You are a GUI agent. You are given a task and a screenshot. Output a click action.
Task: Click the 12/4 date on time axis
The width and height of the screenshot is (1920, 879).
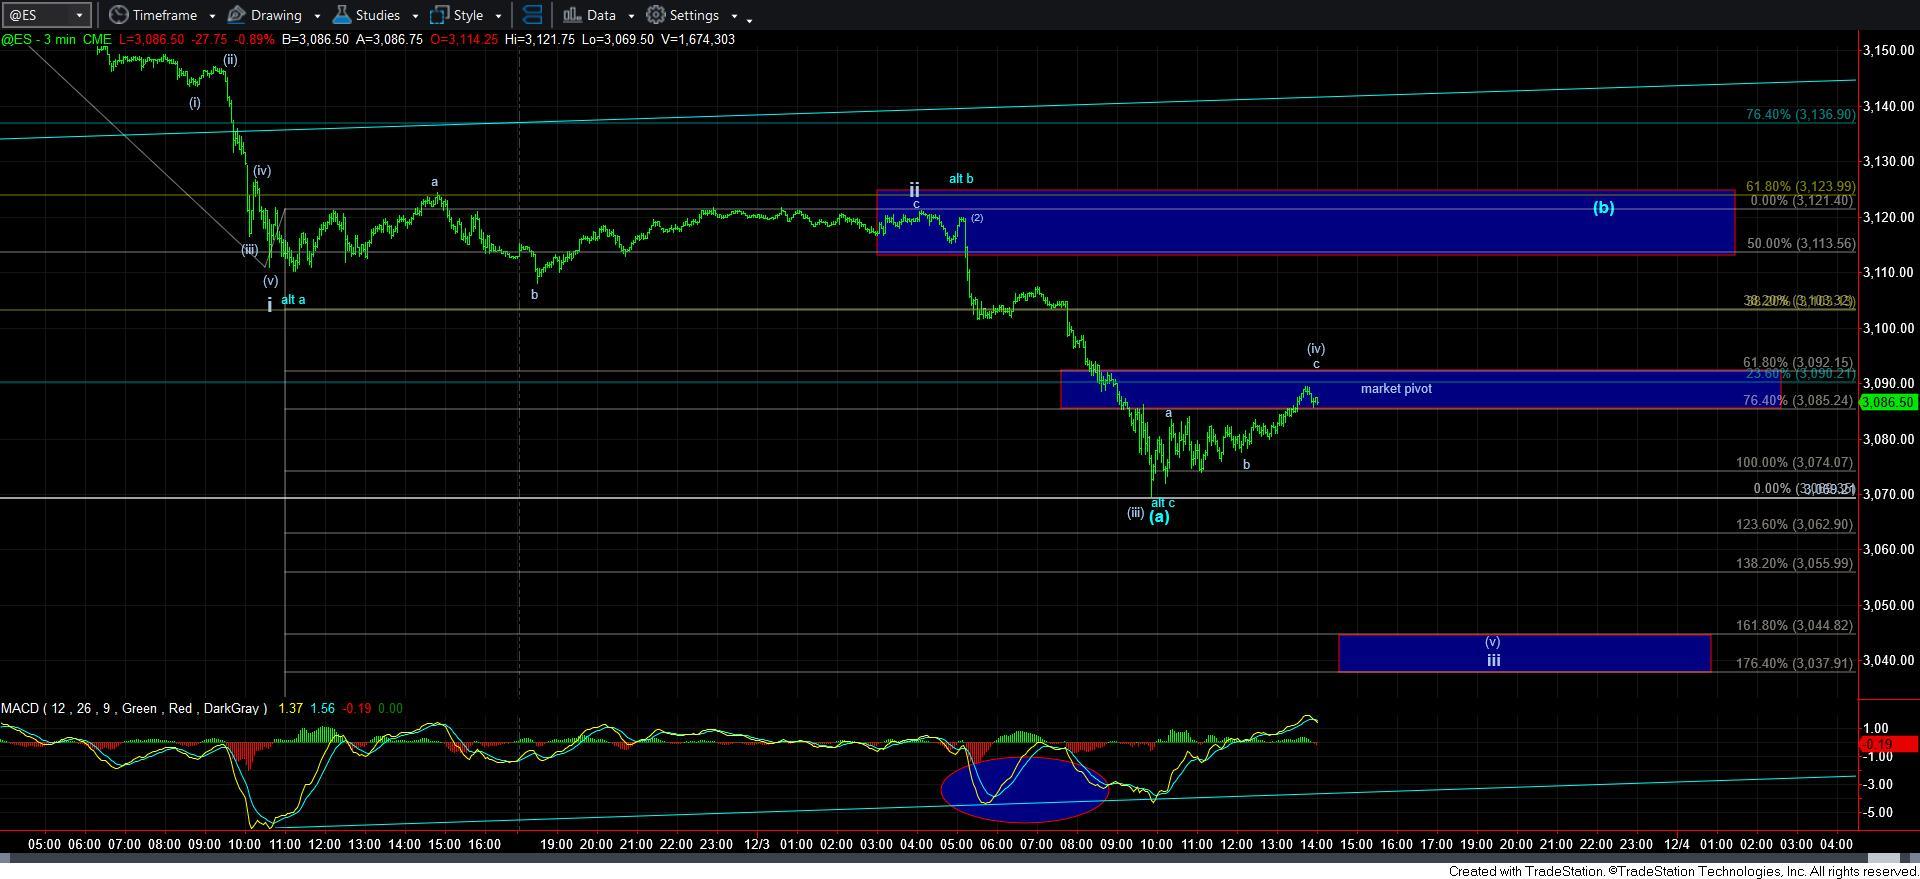pyautogui.click(x=1677, y=844)
